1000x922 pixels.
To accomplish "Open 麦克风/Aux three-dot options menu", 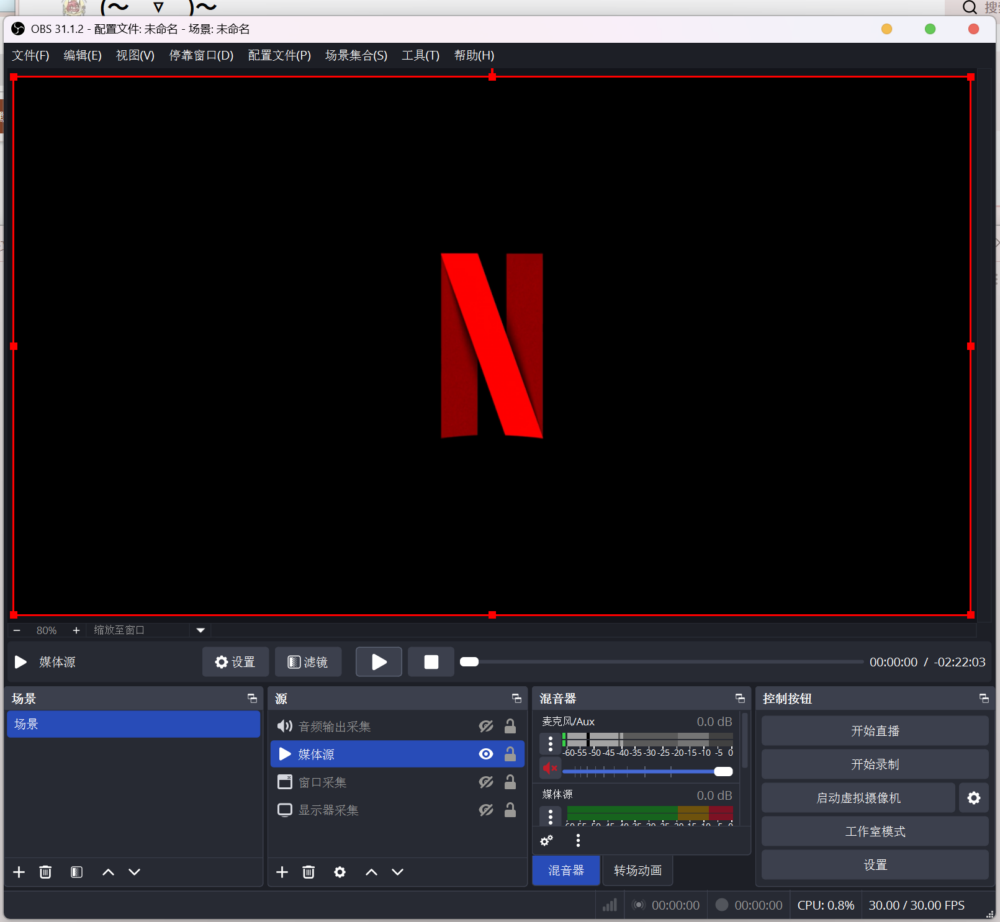I will click(550, 743).
